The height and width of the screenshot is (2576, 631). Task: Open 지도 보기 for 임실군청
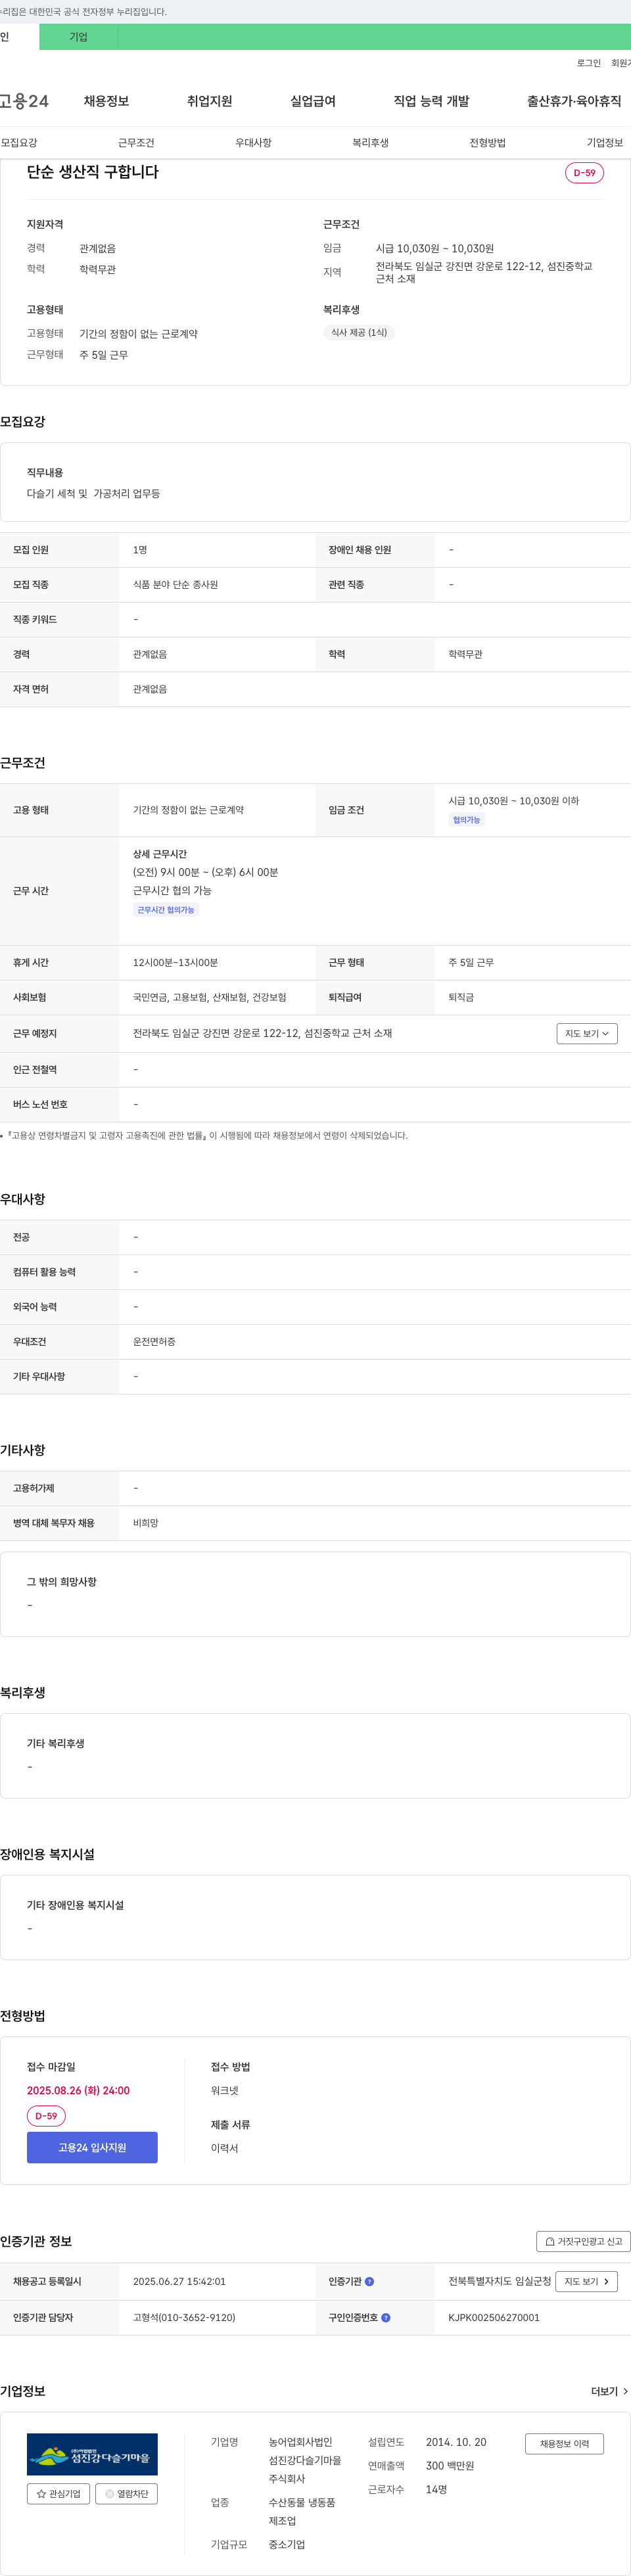(586, 2281)
